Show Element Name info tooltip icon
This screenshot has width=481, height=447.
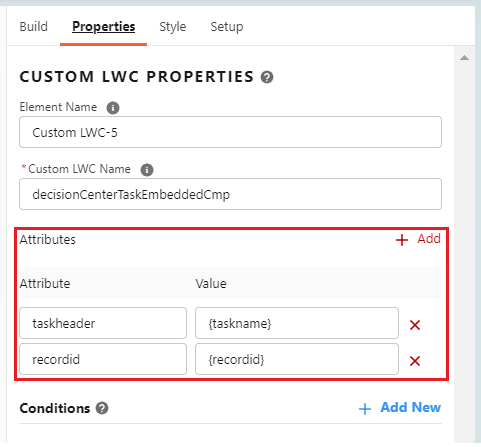[x=113, y=108]
